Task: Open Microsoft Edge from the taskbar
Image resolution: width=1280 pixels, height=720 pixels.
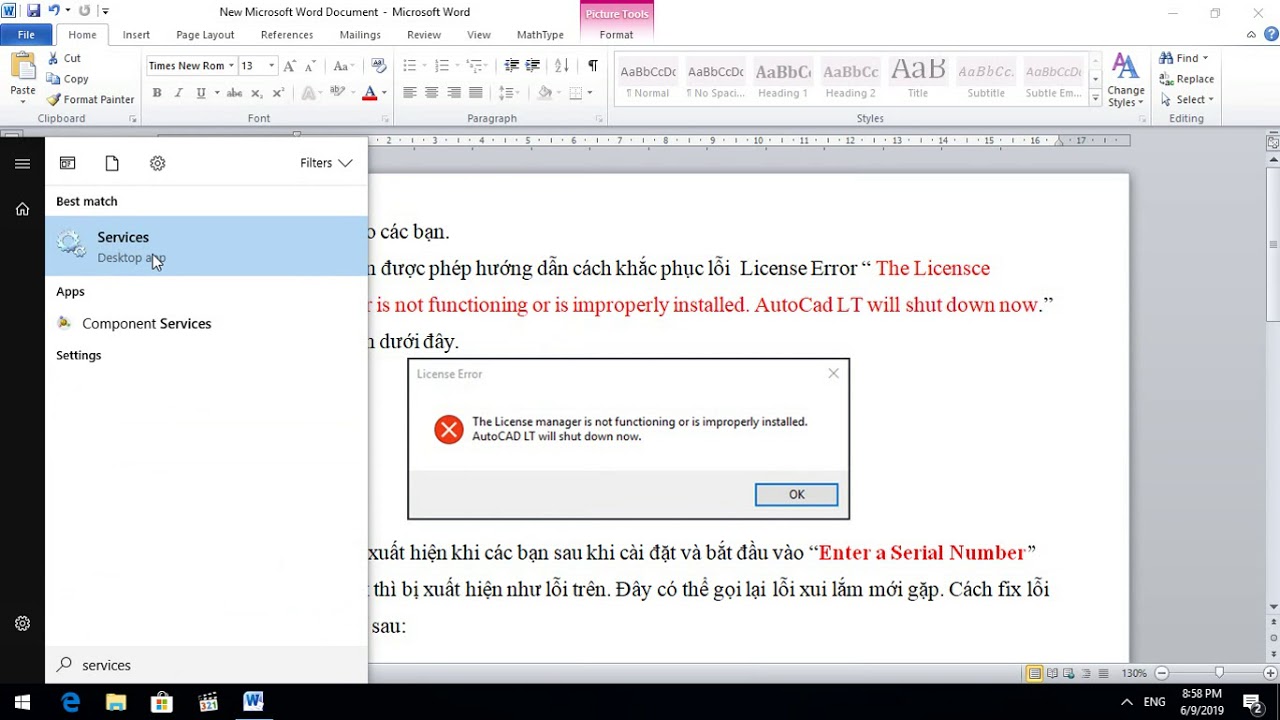Action: coord(70,702)
